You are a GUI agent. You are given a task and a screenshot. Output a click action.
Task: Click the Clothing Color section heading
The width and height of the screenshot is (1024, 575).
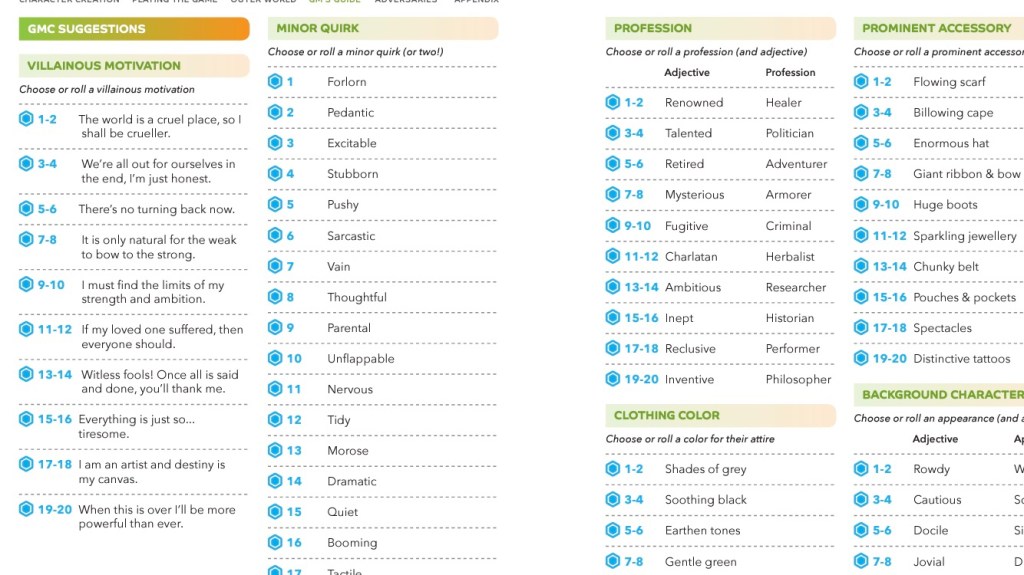click(667, 415)
